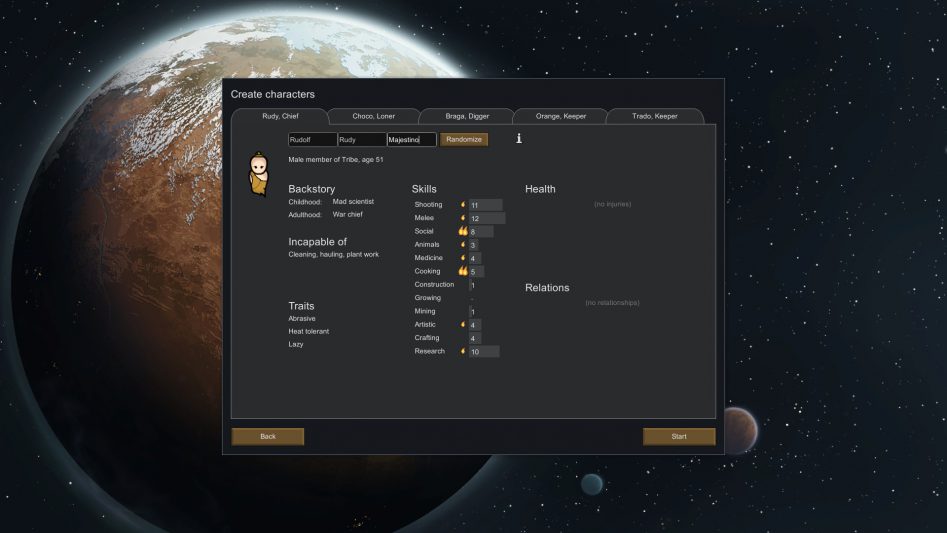Click the Heat tolerant trait
The width and height of the screenshot is (947, 533).
point(309,331)
